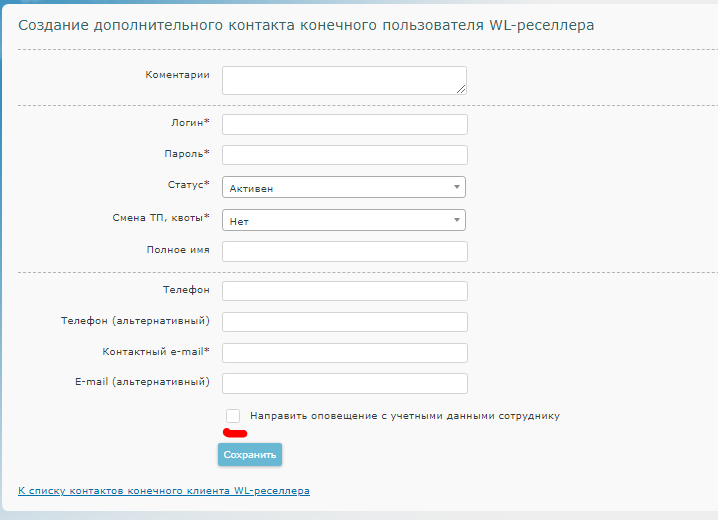Screen dimensions: 718x520
Task: Enable the Направить оповещение checkbox
Action: (233, 416)
